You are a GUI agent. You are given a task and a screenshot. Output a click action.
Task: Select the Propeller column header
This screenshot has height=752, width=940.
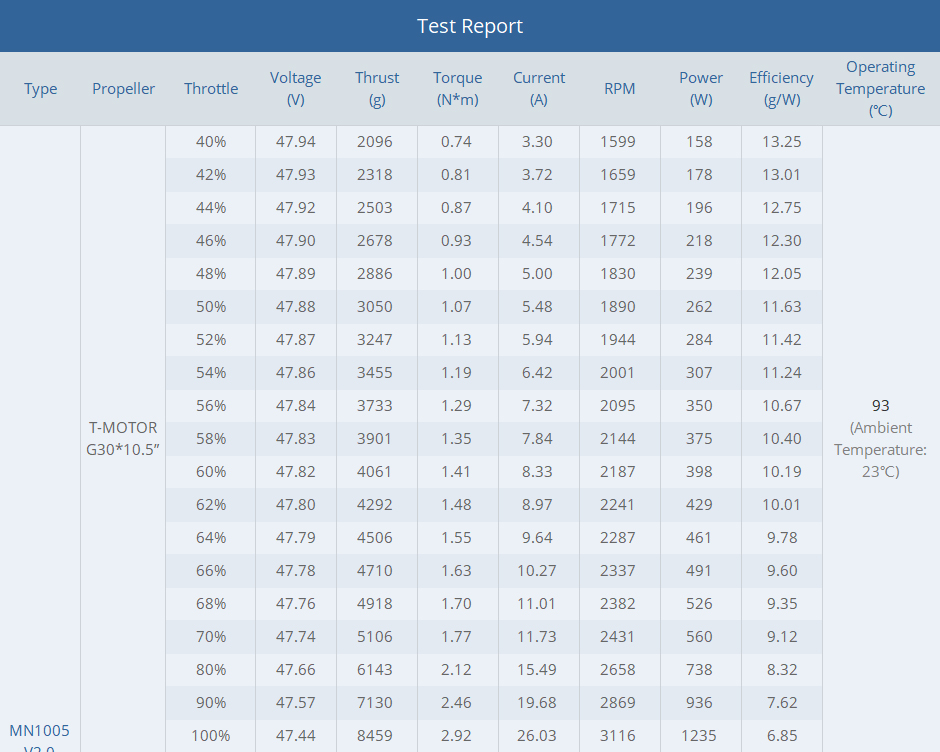[x=124, y=89]
